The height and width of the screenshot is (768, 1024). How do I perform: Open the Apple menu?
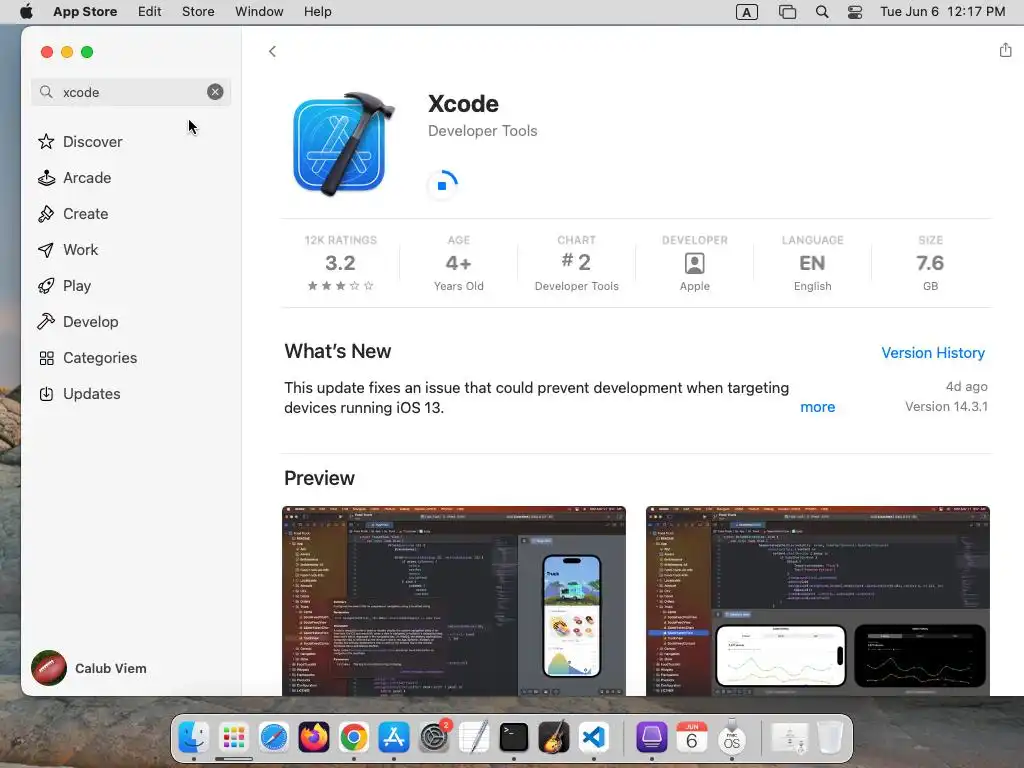tap(26, 12)
